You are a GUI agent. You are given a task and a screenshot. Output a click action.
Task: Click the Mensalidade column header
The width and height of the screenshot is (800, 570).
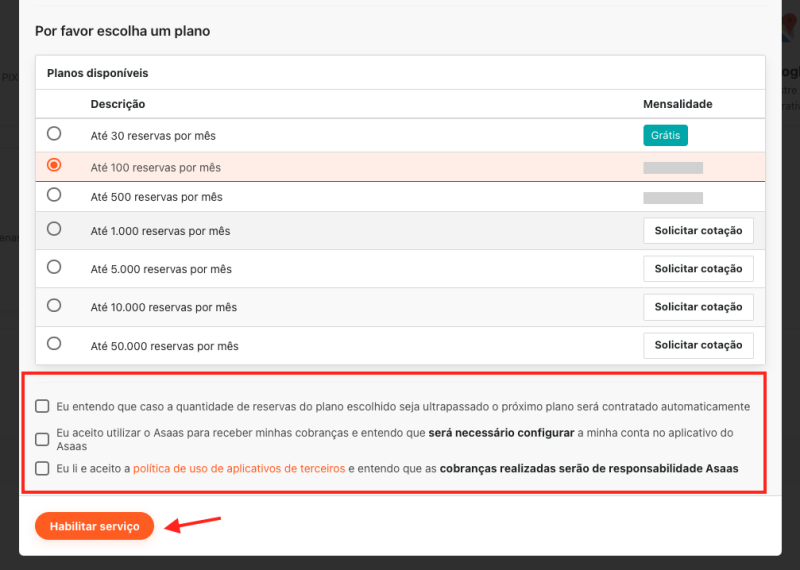[x=677, y=104]
